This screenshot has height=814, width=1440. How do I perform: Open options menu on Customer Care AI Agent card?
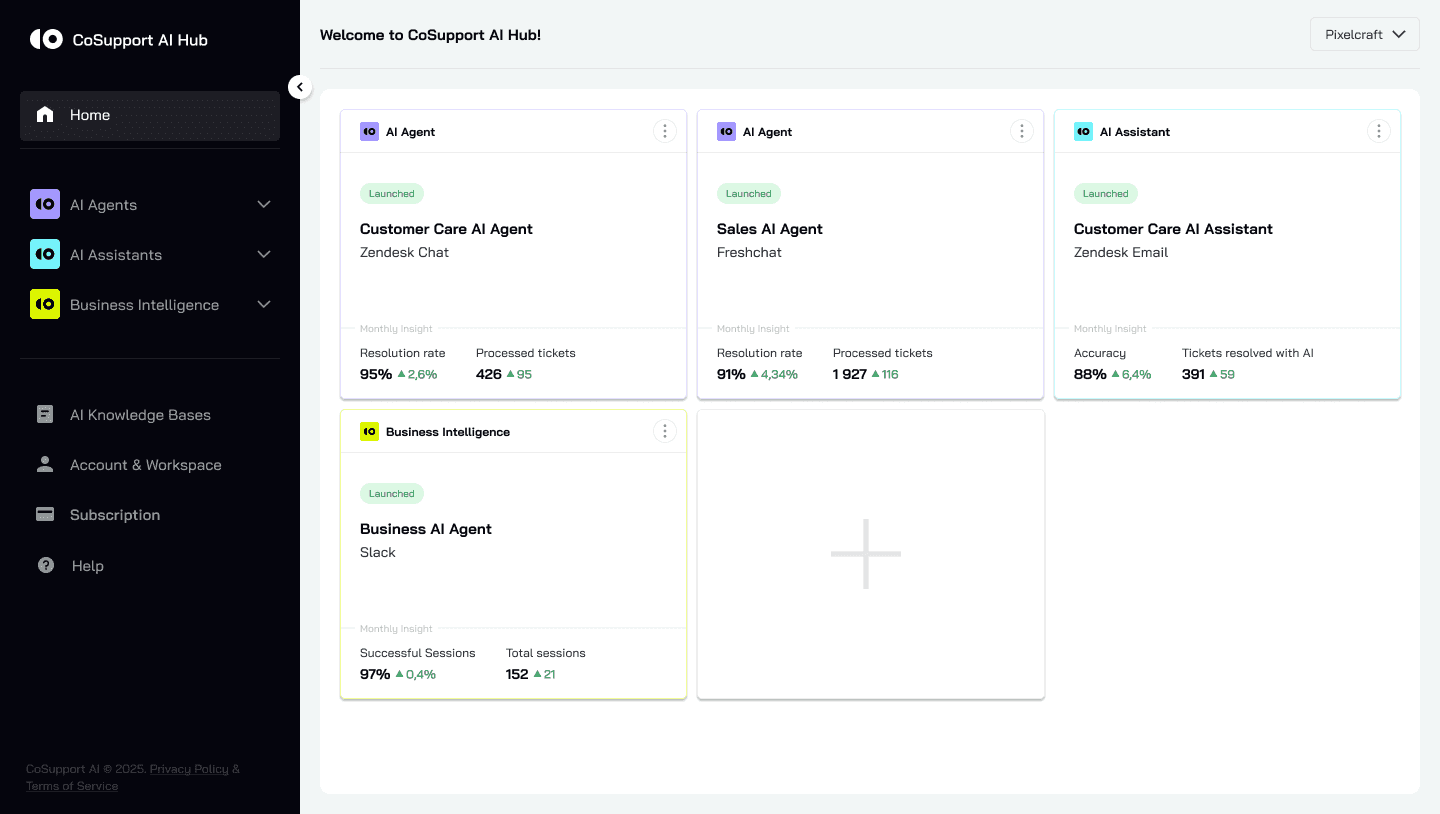tap(665, 131)
